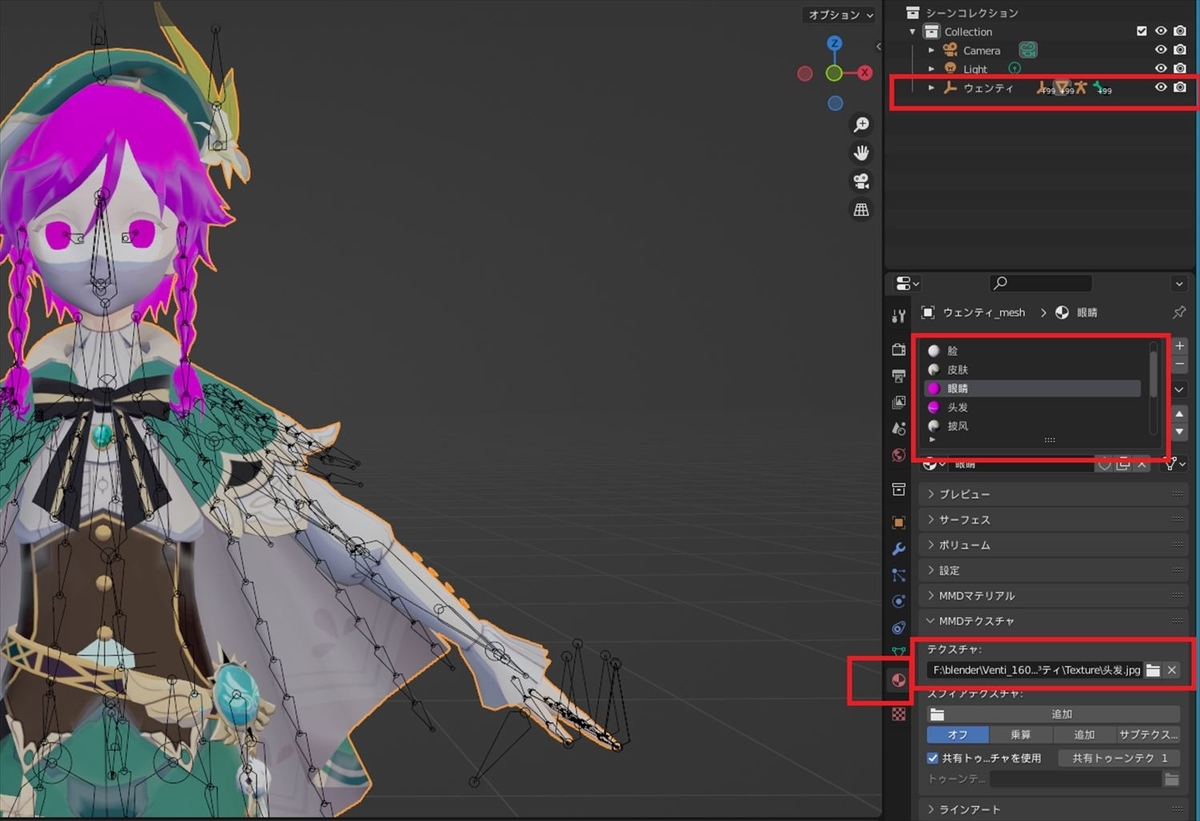Screen dimensions: 1200x821
Task: Open the properties editor type dropdown
Action: (908, 283)
